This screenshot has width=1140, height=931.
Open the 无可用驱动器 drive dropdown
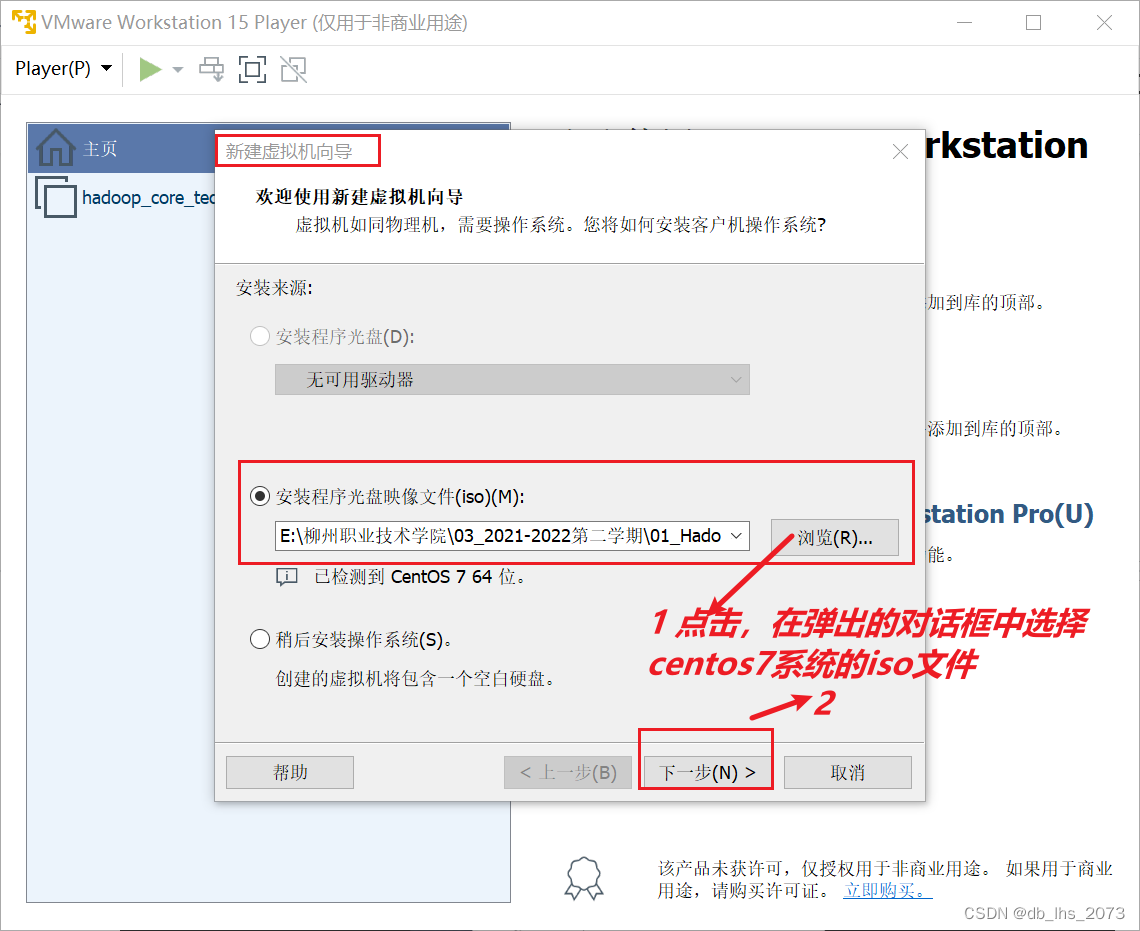coord(512,379)
